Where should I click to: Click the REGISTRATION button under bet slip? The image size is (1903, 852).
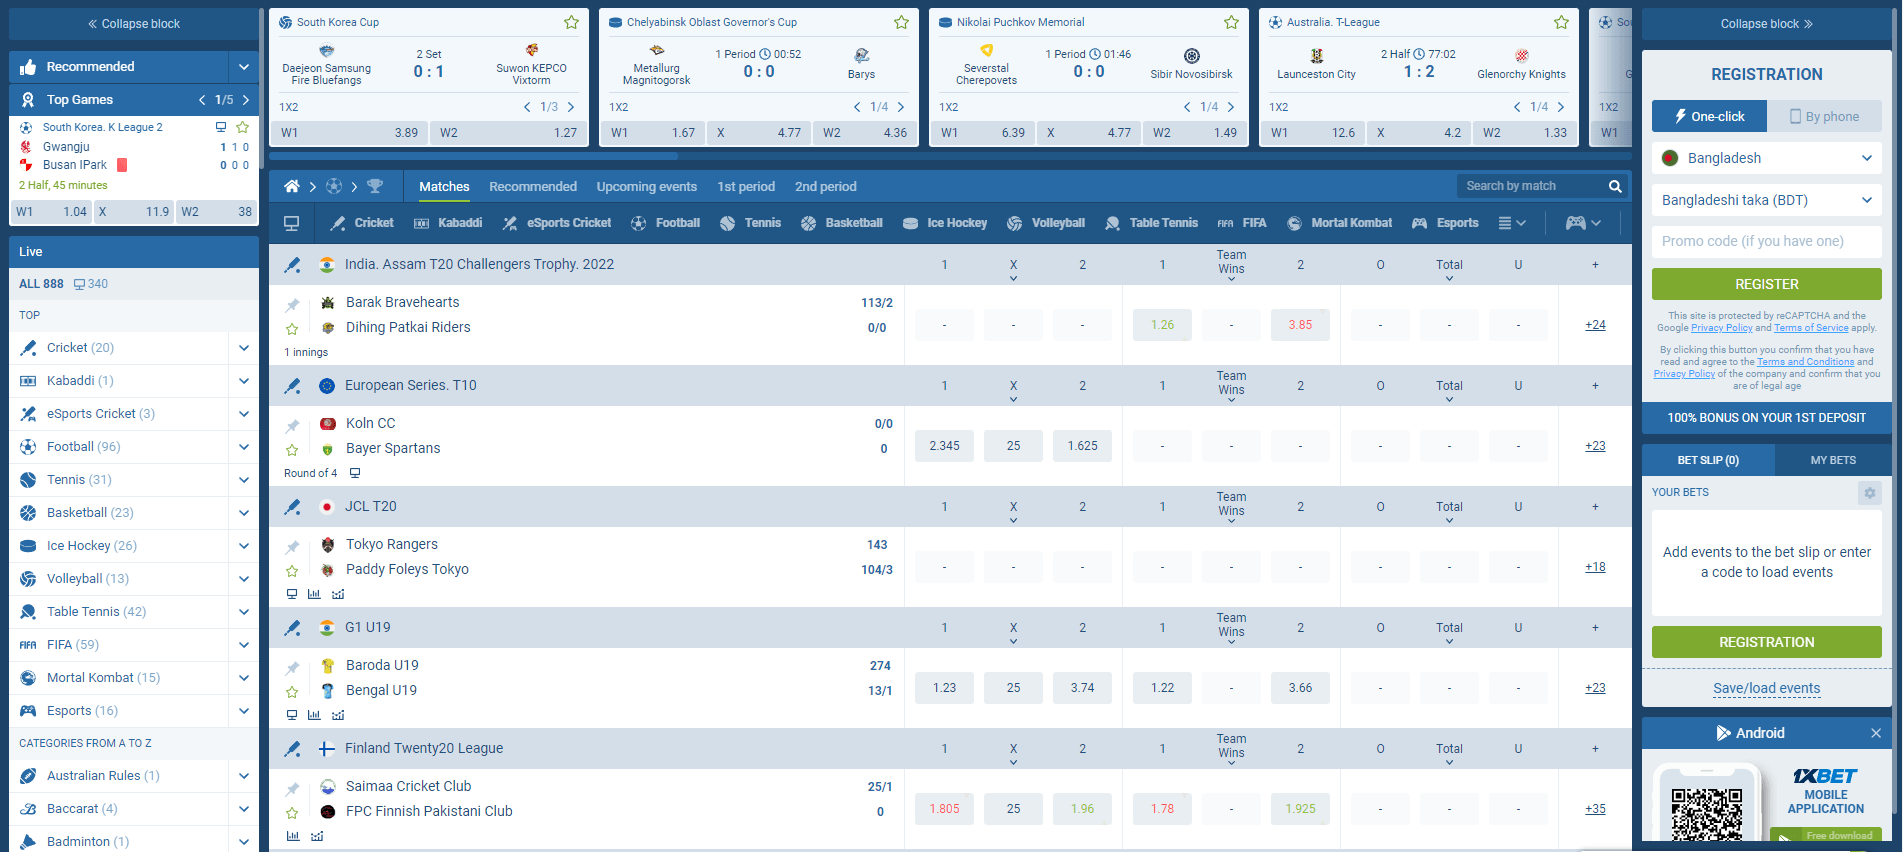(1766, 642)
